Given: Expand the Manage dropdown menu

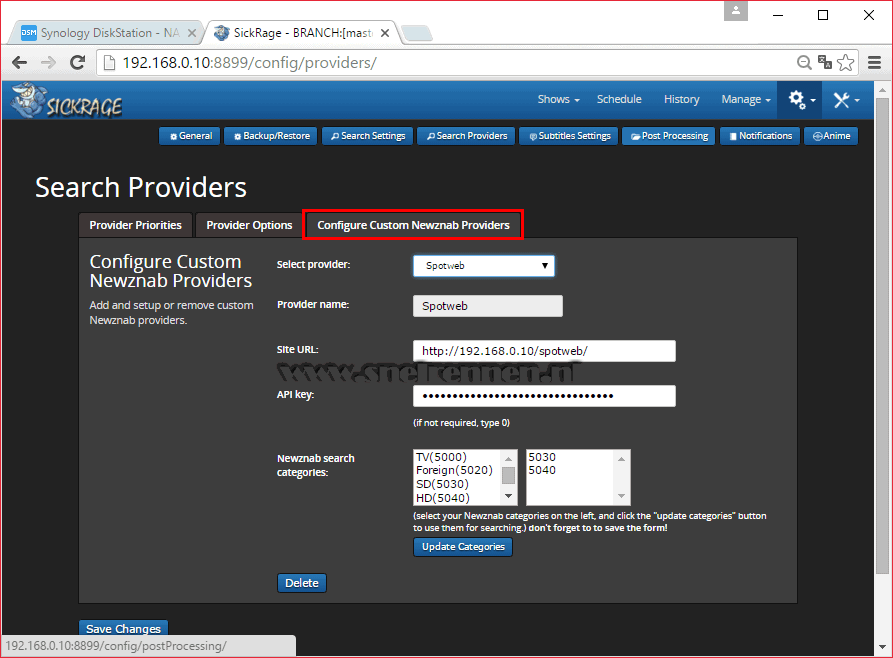Looking at the screenshot, I should [745, 99].
